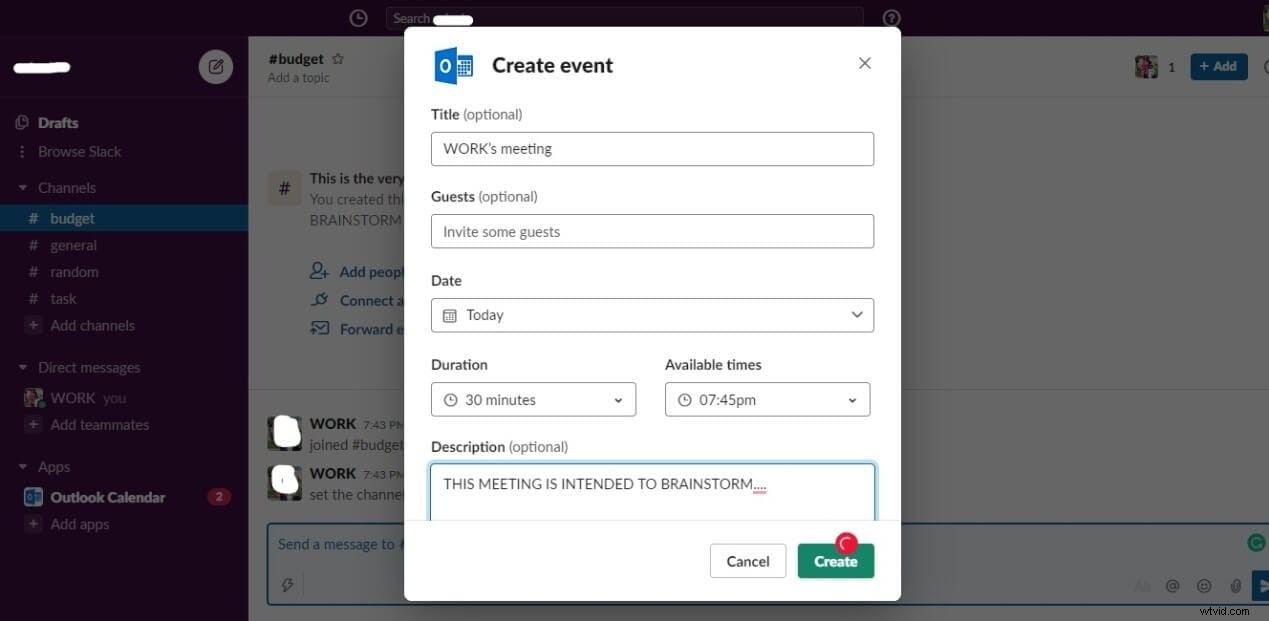Open Slack help with the question mark icon
Viewport: 1269px width, 621px height.
(x=891, y=18)
